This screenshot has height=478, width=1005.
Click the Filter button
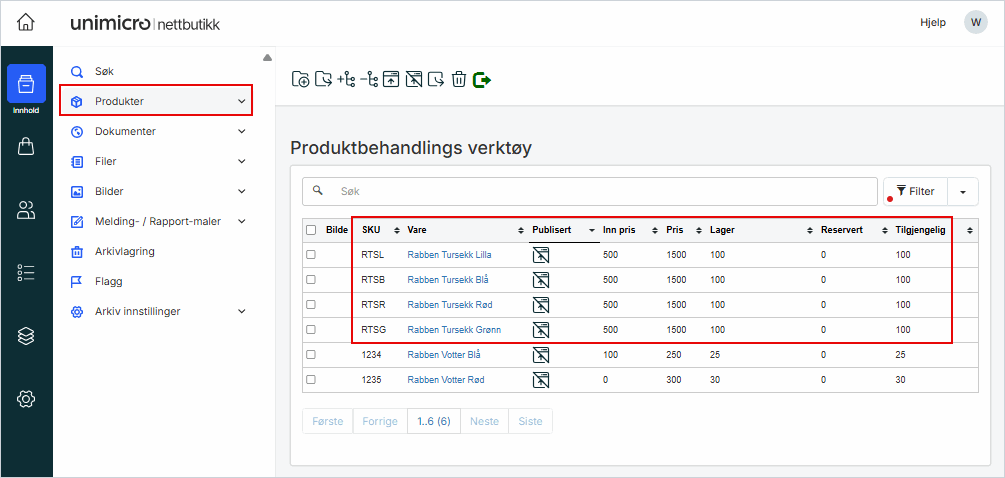point(915,192)
